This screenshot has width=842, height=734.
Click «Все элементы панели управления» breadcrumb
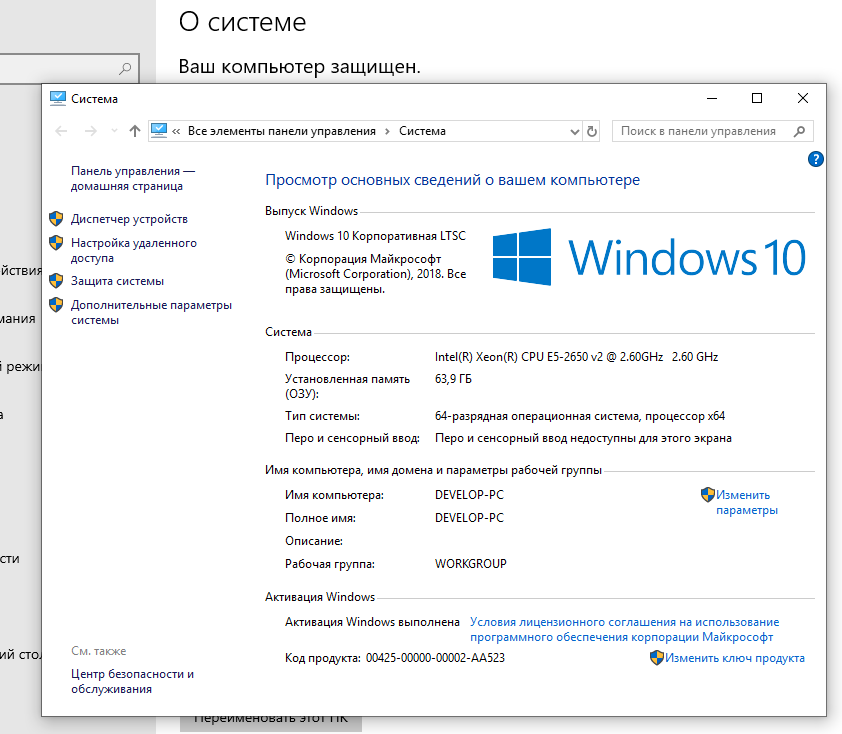pyautogui.click(x=281, y=131)
